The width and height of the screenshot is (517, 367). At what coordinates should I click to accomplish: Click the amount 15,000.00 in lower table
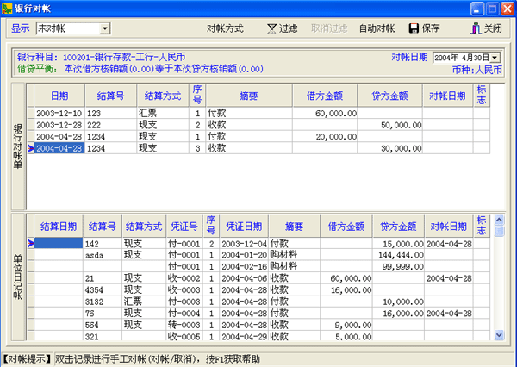399,244
